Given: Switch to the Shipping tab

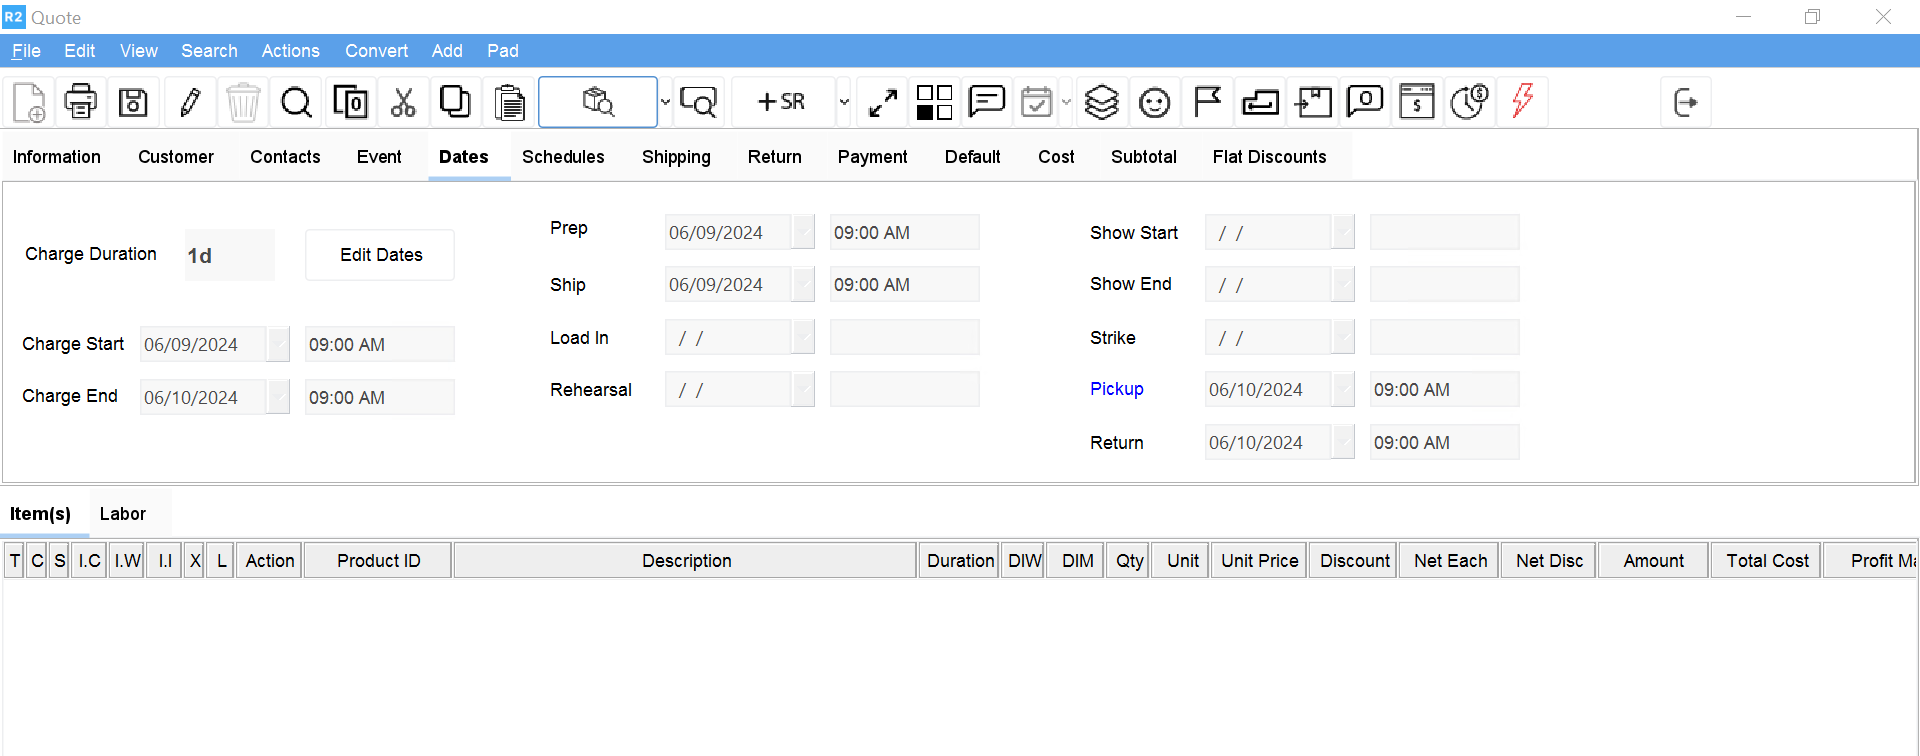Looking at the screenshot, I should click(x=676, y=157).
